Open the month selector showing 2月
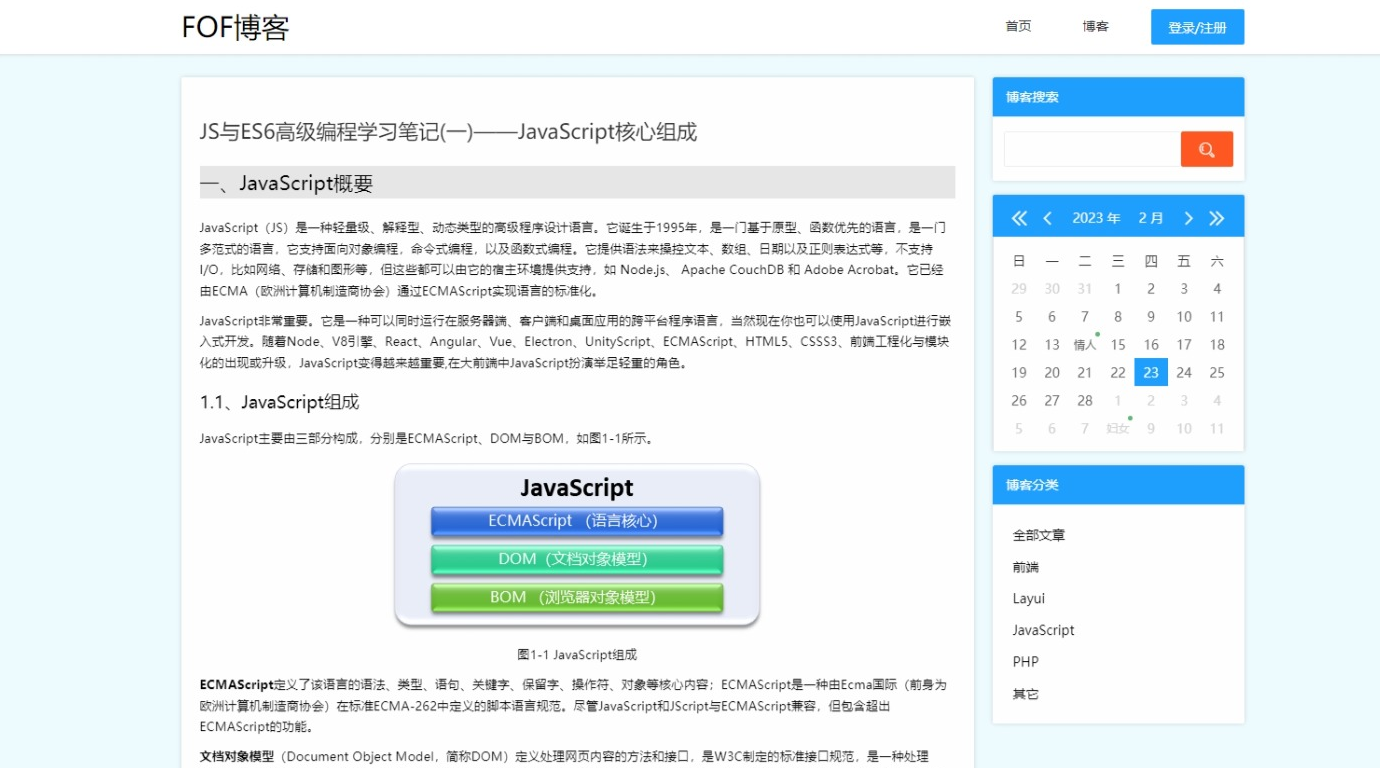This screenshot has width=1380, height=768. (x=1151, y=218)
